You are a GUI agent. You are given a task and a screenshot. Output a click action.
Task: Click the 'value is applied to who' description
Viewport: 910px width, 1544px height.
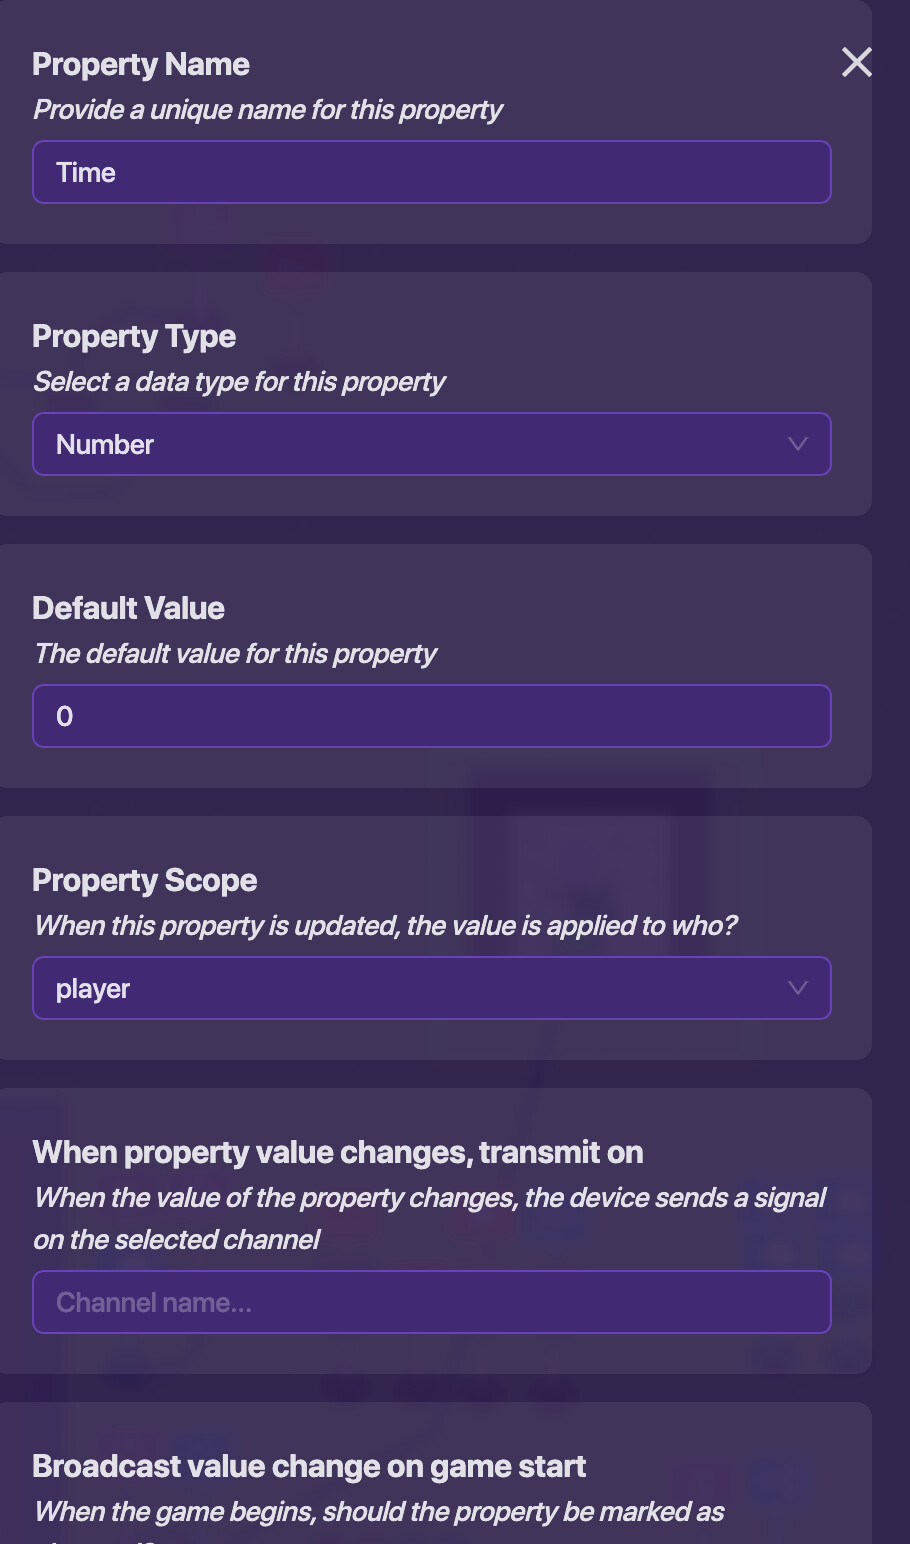click(x=385, y=926)
